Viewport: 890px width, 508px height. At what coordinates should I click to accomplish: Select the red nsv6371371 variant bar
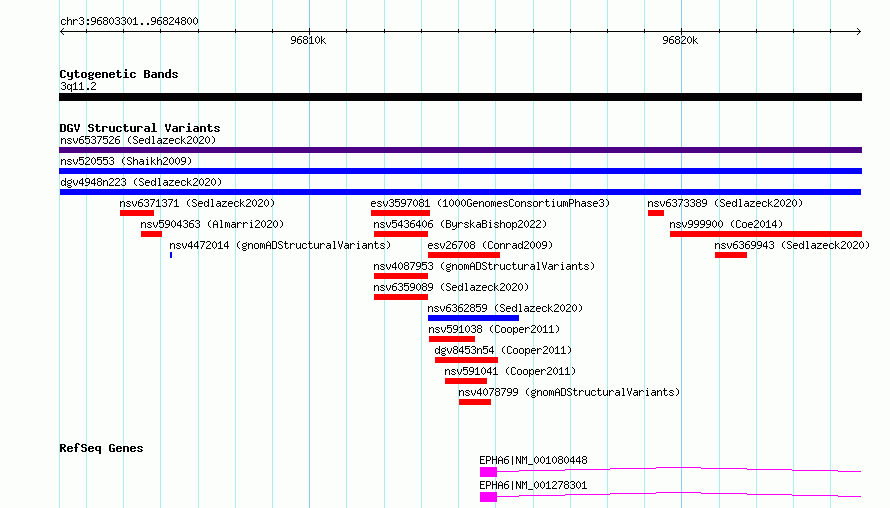pyautogui.click(x=137, y=213)
